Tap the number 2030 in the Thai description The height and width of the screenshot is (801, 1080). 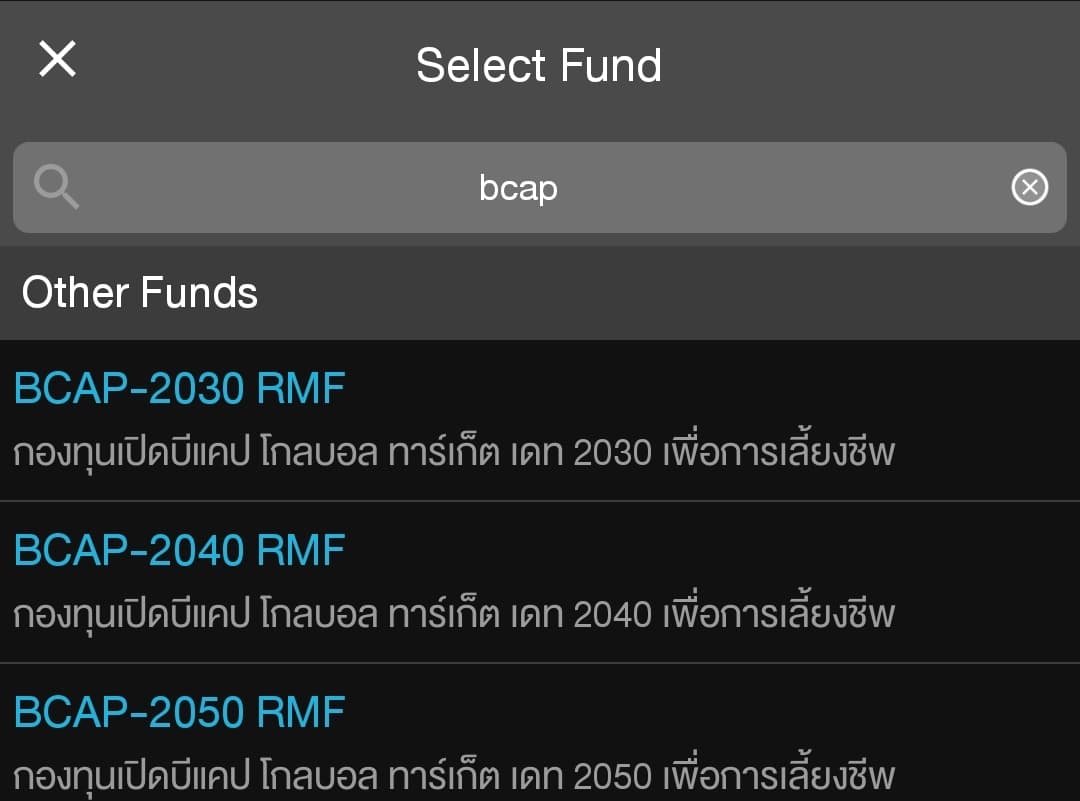point(613,454)
